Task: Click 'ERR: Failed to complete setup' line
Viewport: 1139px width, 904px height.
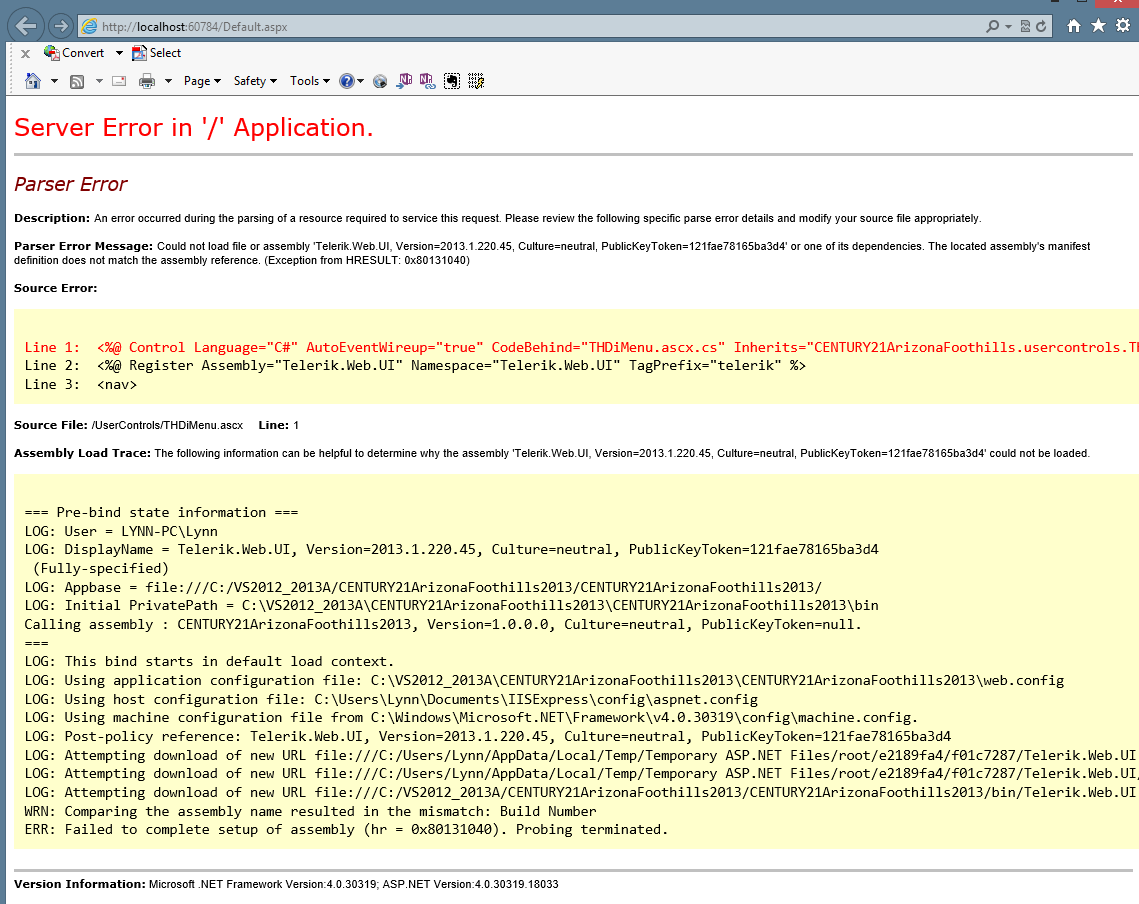Action: pos(346,829)
